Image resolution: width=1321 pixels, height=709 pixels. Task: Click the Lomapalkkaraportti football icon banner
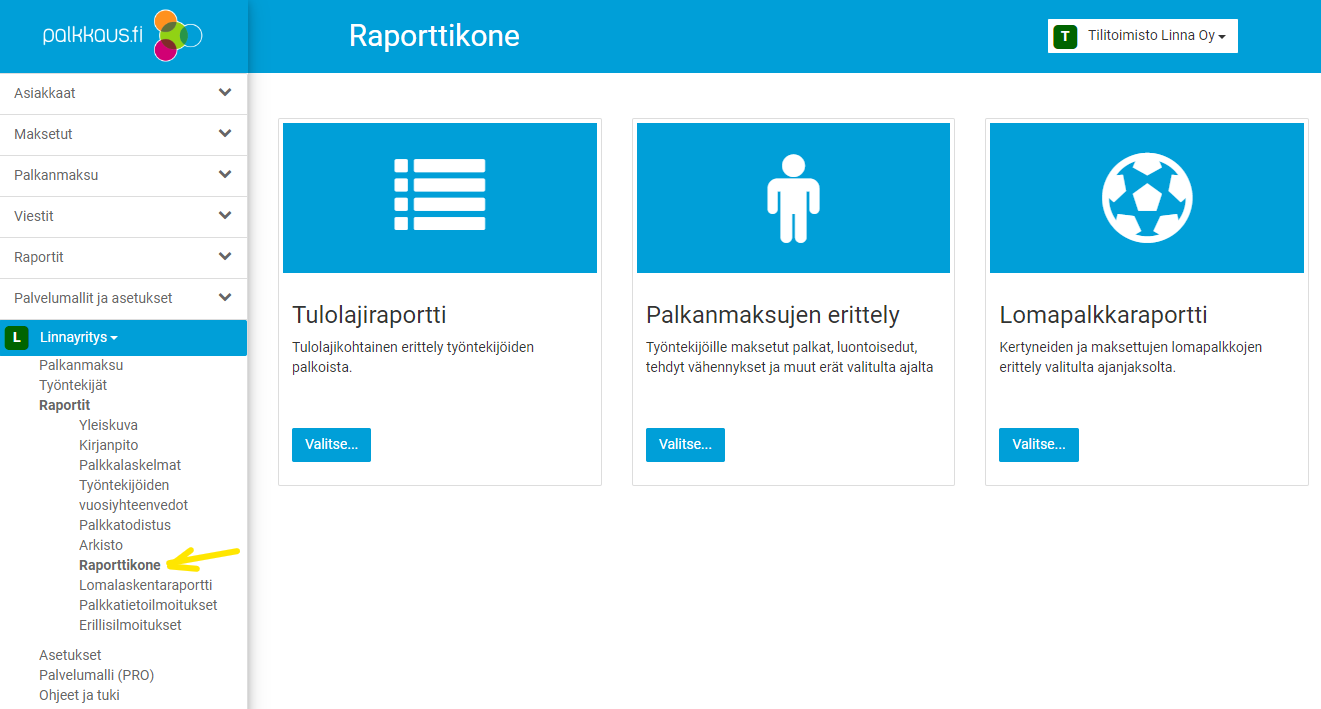pyautogui.click(x=1147, y=198)
